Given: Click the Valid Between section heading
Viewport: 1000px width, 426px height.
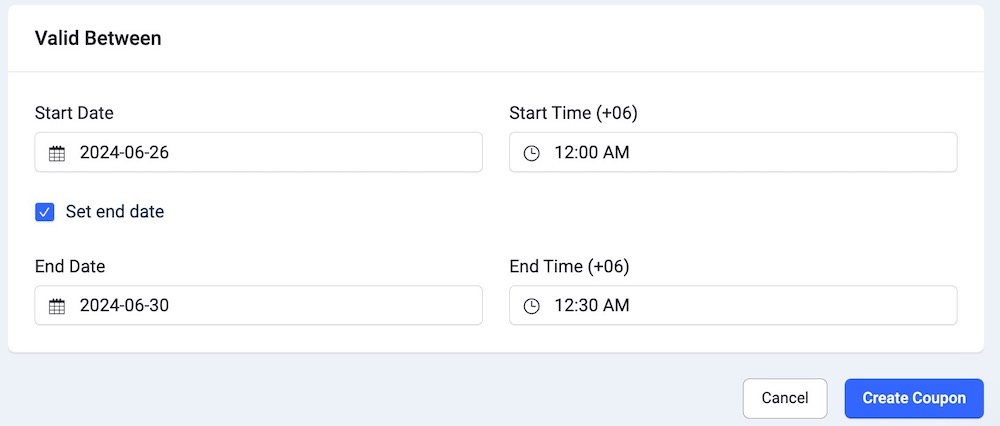Looking at the screenshot, I should click(98, 39).
